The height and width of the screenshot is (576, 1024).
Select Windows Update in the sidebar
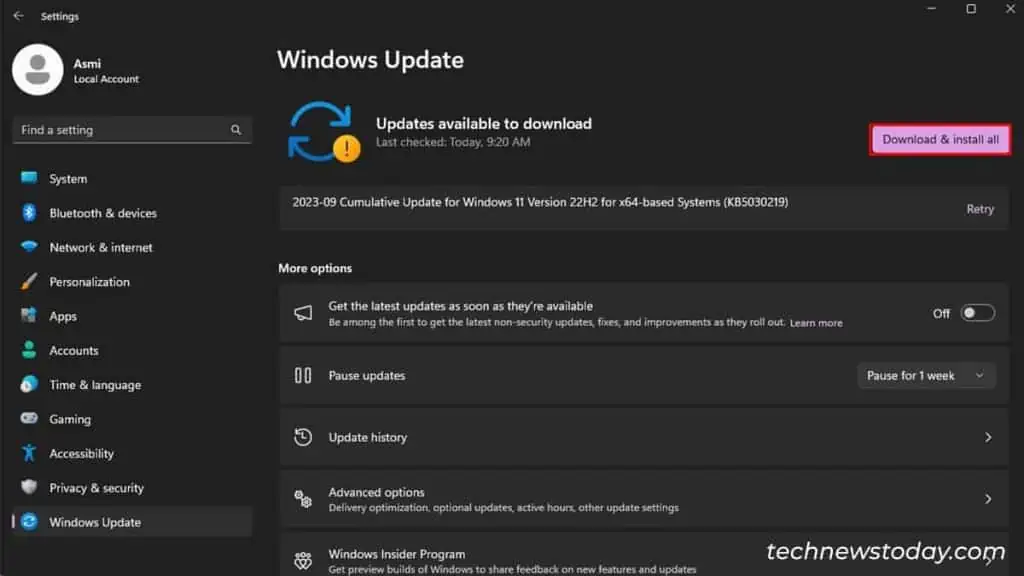92,521
